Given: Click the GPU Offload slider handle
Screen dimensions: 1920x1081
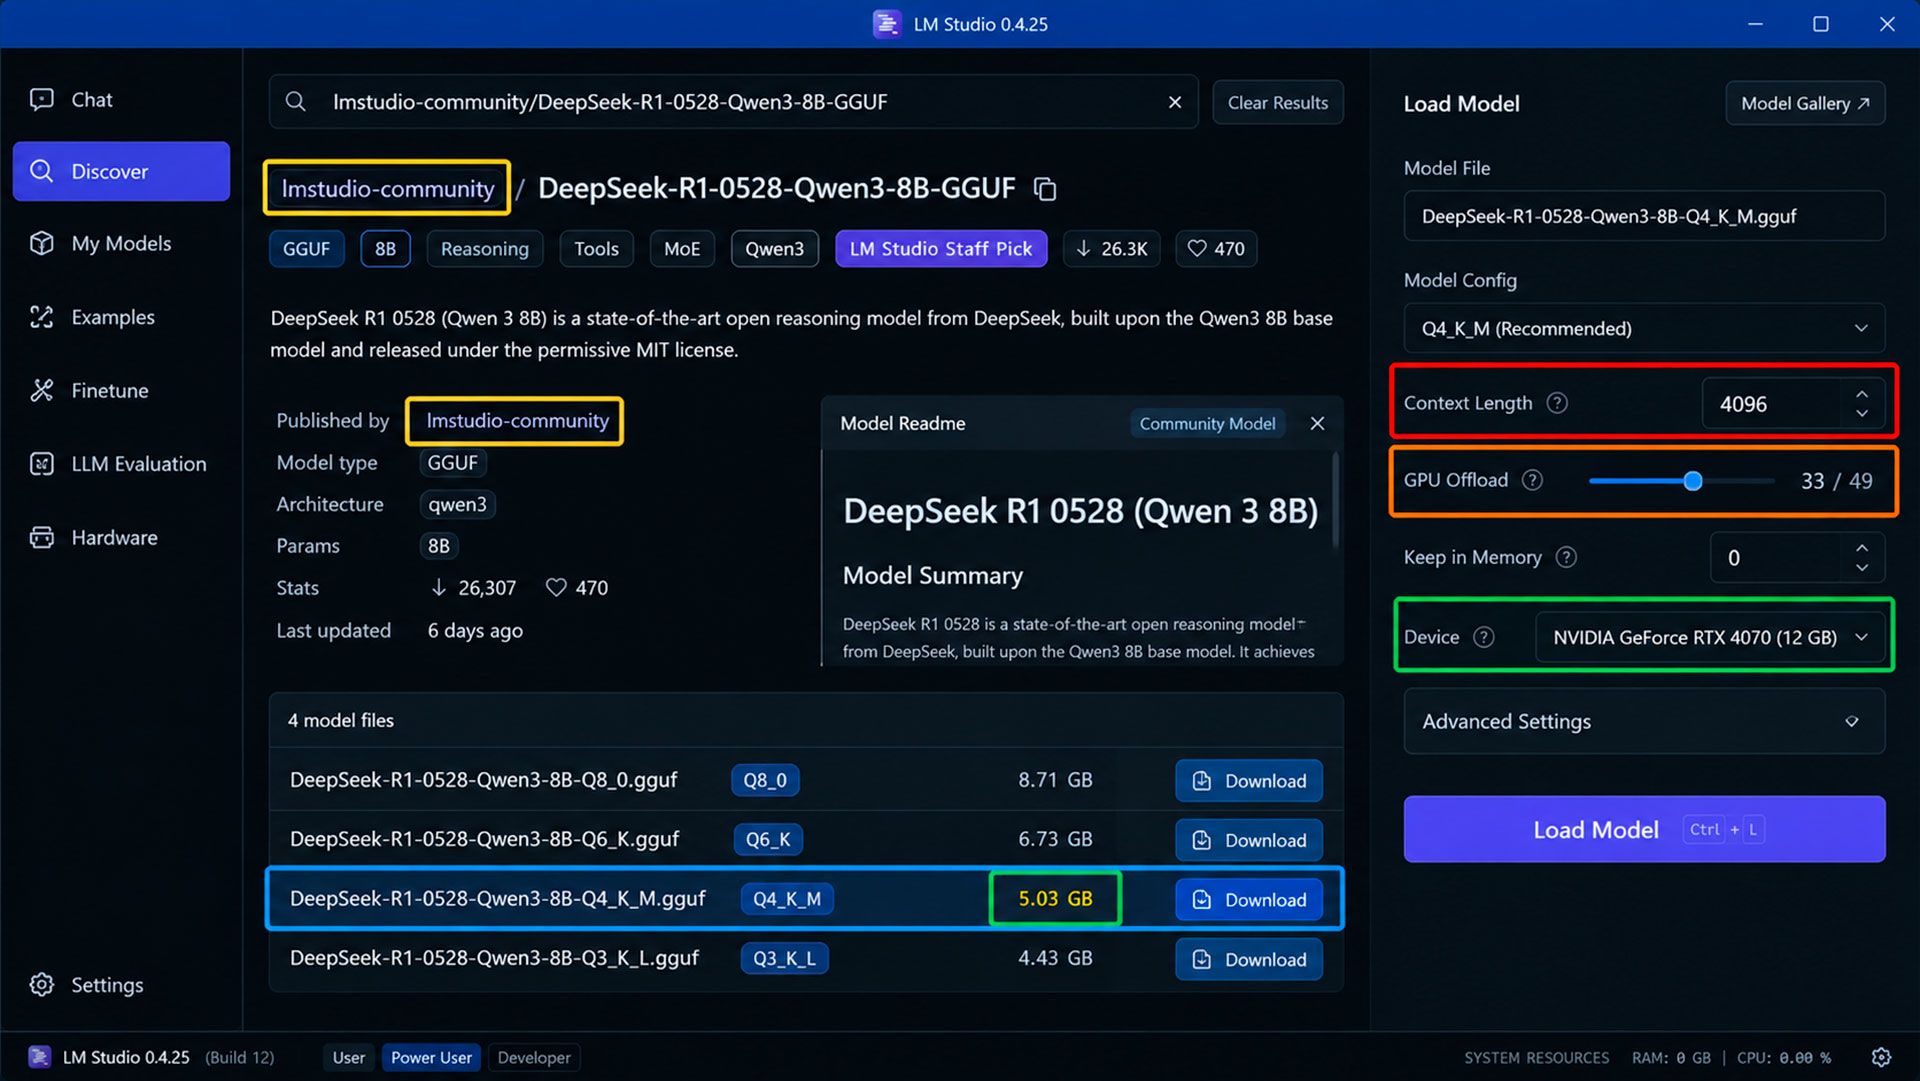Looking at the screenshot, I should point(1692,481).
